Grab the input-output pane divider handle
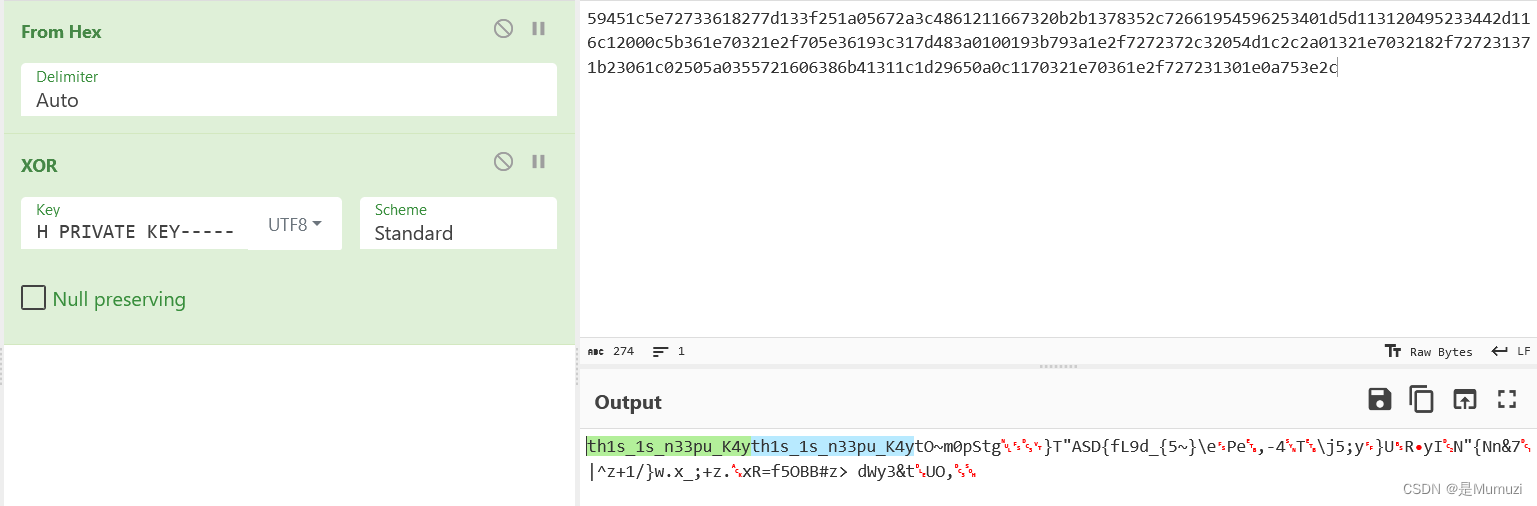This screenshot has height=506, width=1537. tap(1058, 366)
